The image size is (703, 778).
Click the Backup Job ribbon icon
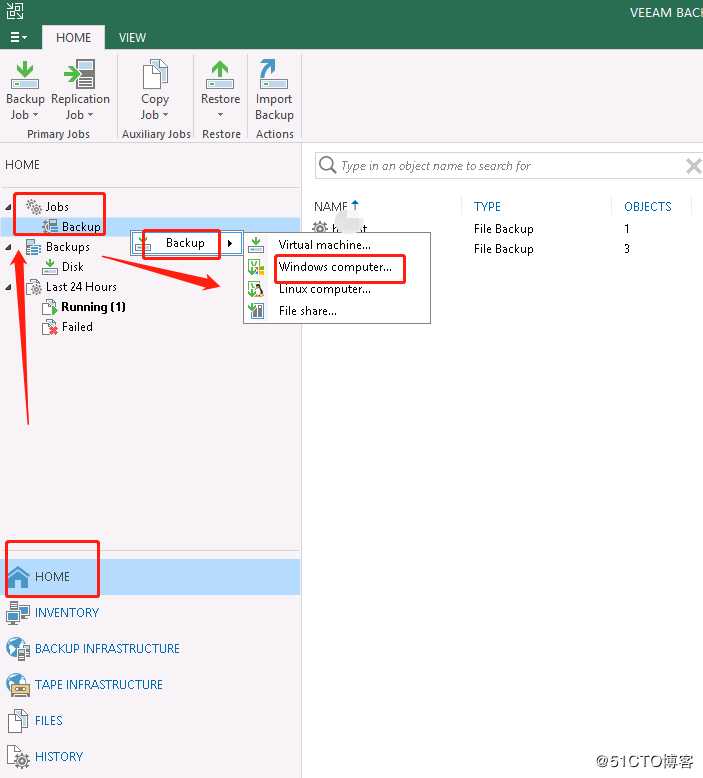point(25,74)
